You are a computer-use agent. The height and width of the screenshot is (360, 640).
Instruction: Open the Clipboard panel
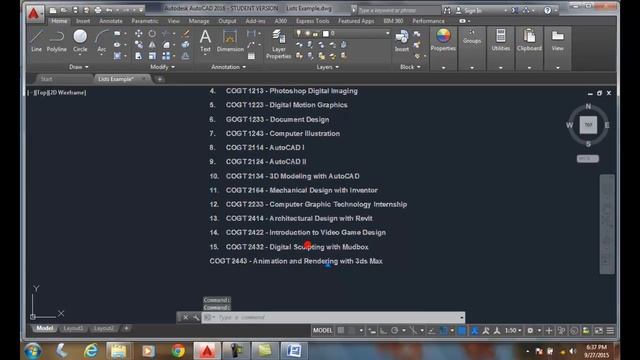529,40
